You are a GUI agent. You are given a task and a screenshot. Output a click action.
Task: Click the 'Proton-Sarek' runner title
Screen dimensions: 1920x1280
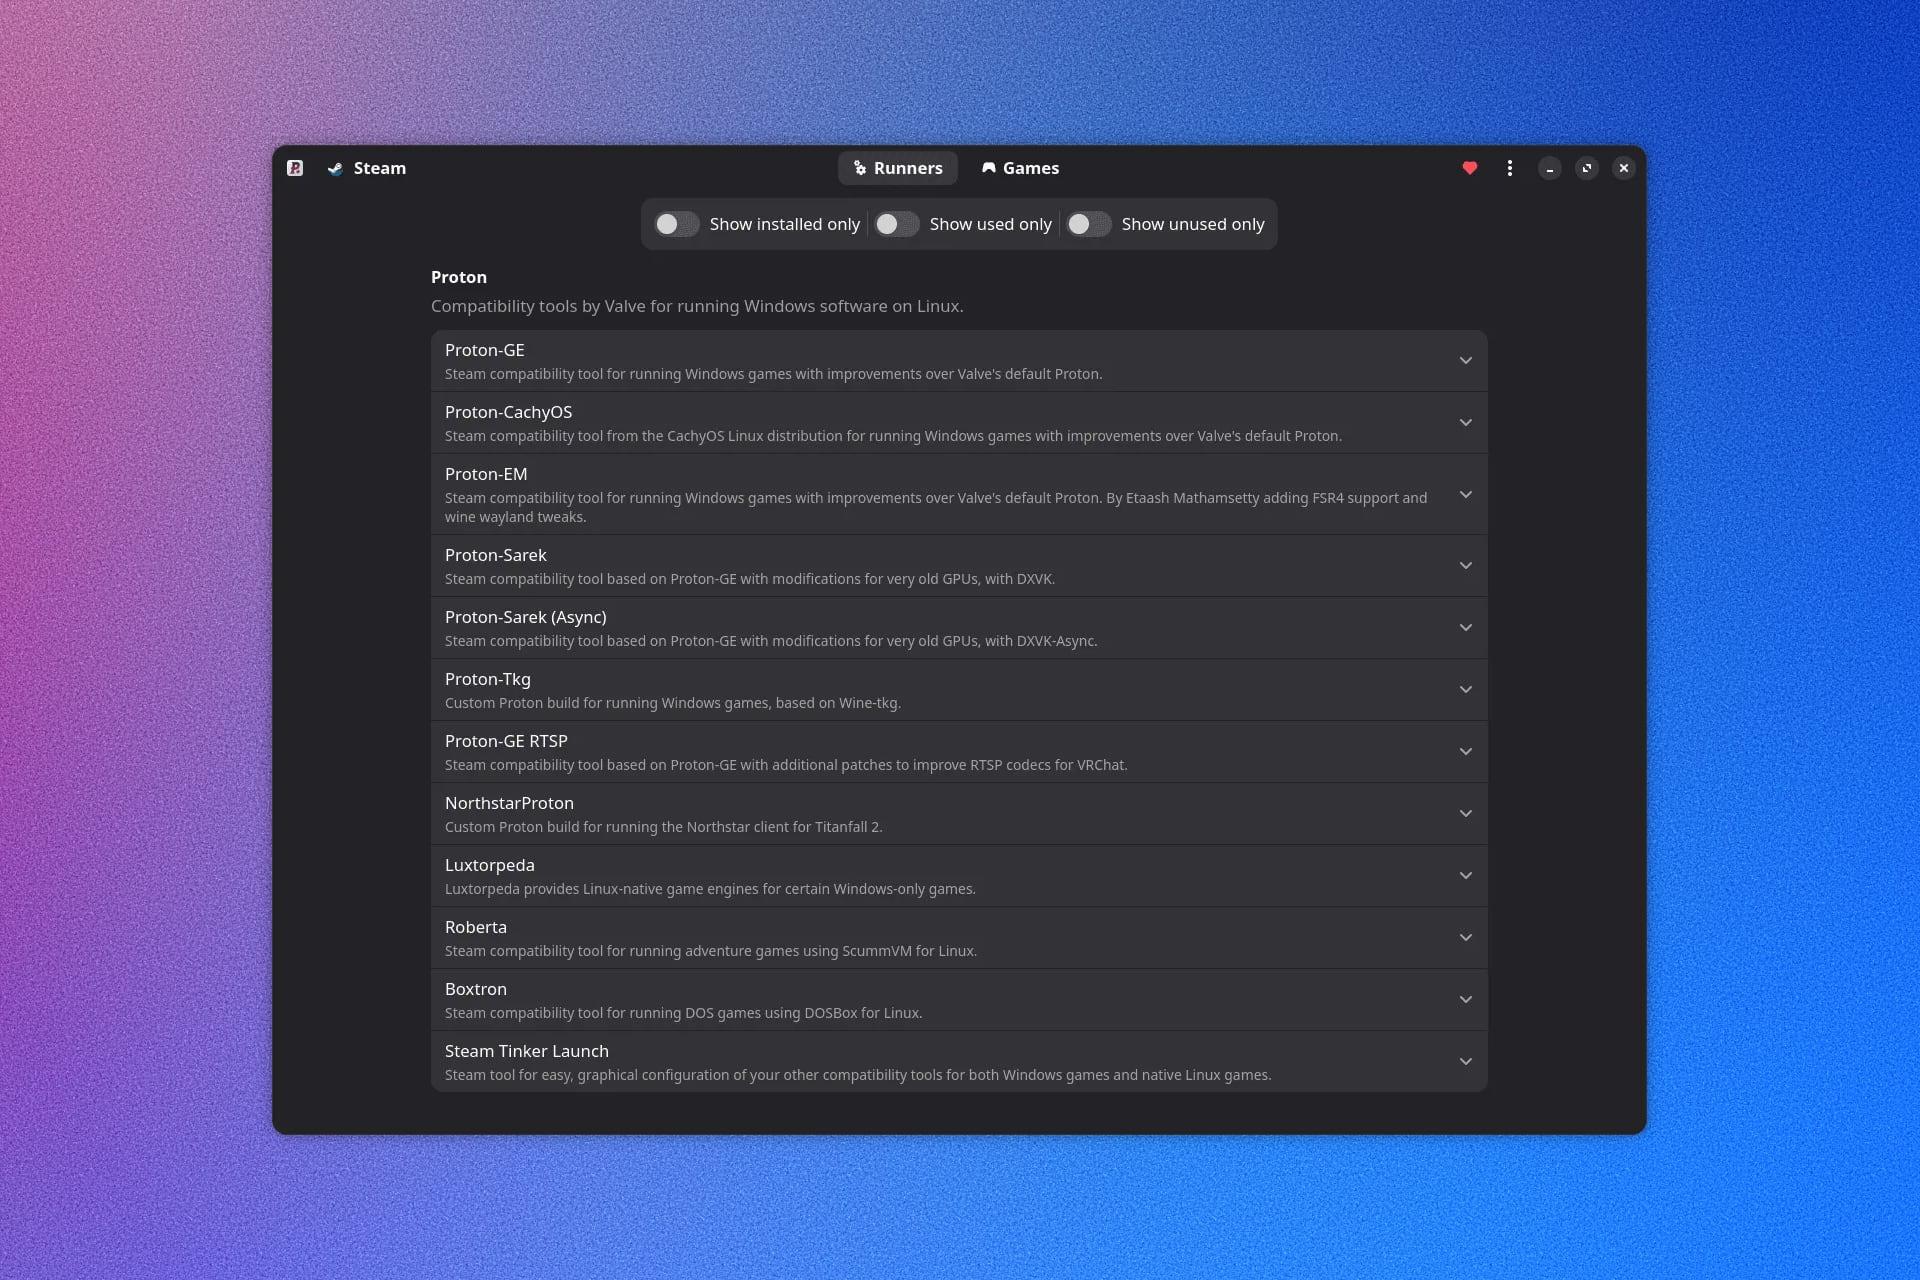(496, 555)
